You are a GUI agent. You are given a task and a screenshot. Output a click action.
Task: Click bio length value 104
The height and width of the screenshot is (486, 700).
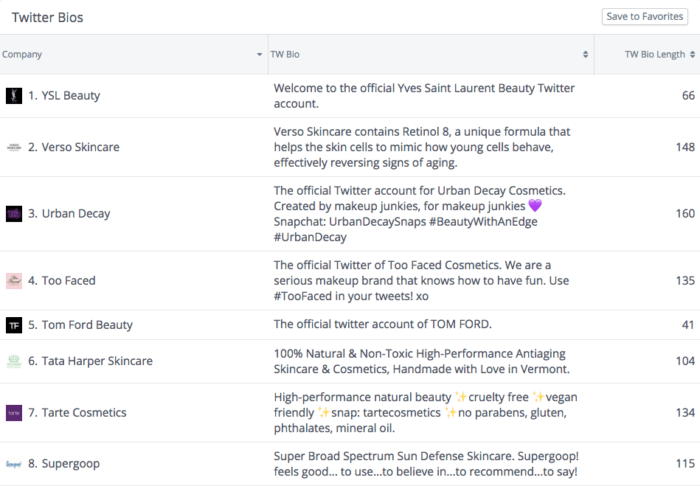(x=685, y=361)
